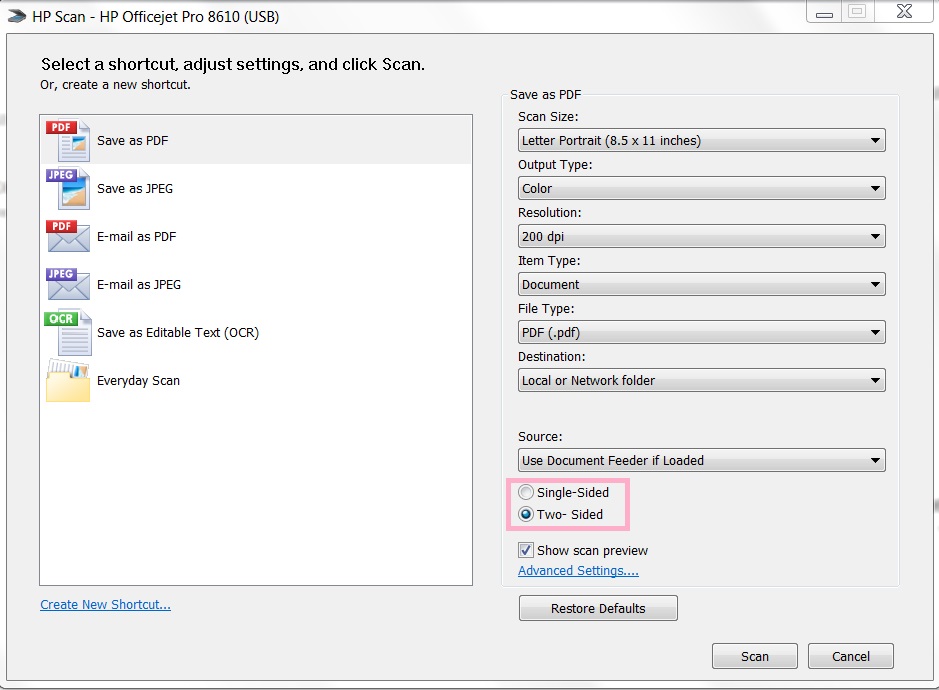Expand the Source dropdown list

(701, 461)
